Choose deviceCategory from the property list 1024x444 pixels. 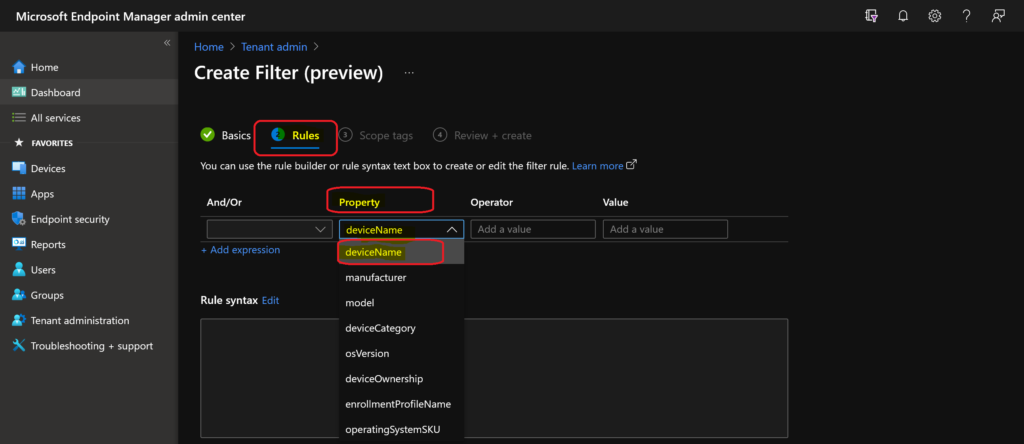click(401, 328)
